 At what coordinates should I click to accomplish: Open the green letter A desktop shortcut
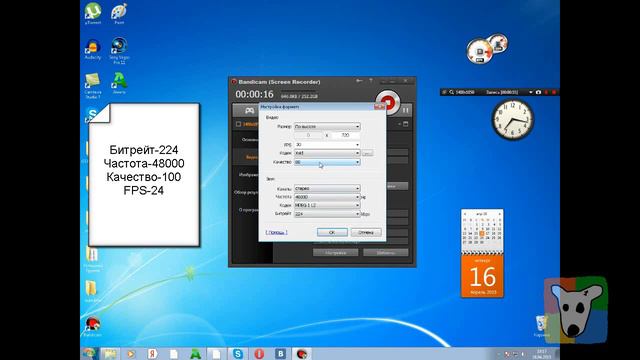point(119,83)
